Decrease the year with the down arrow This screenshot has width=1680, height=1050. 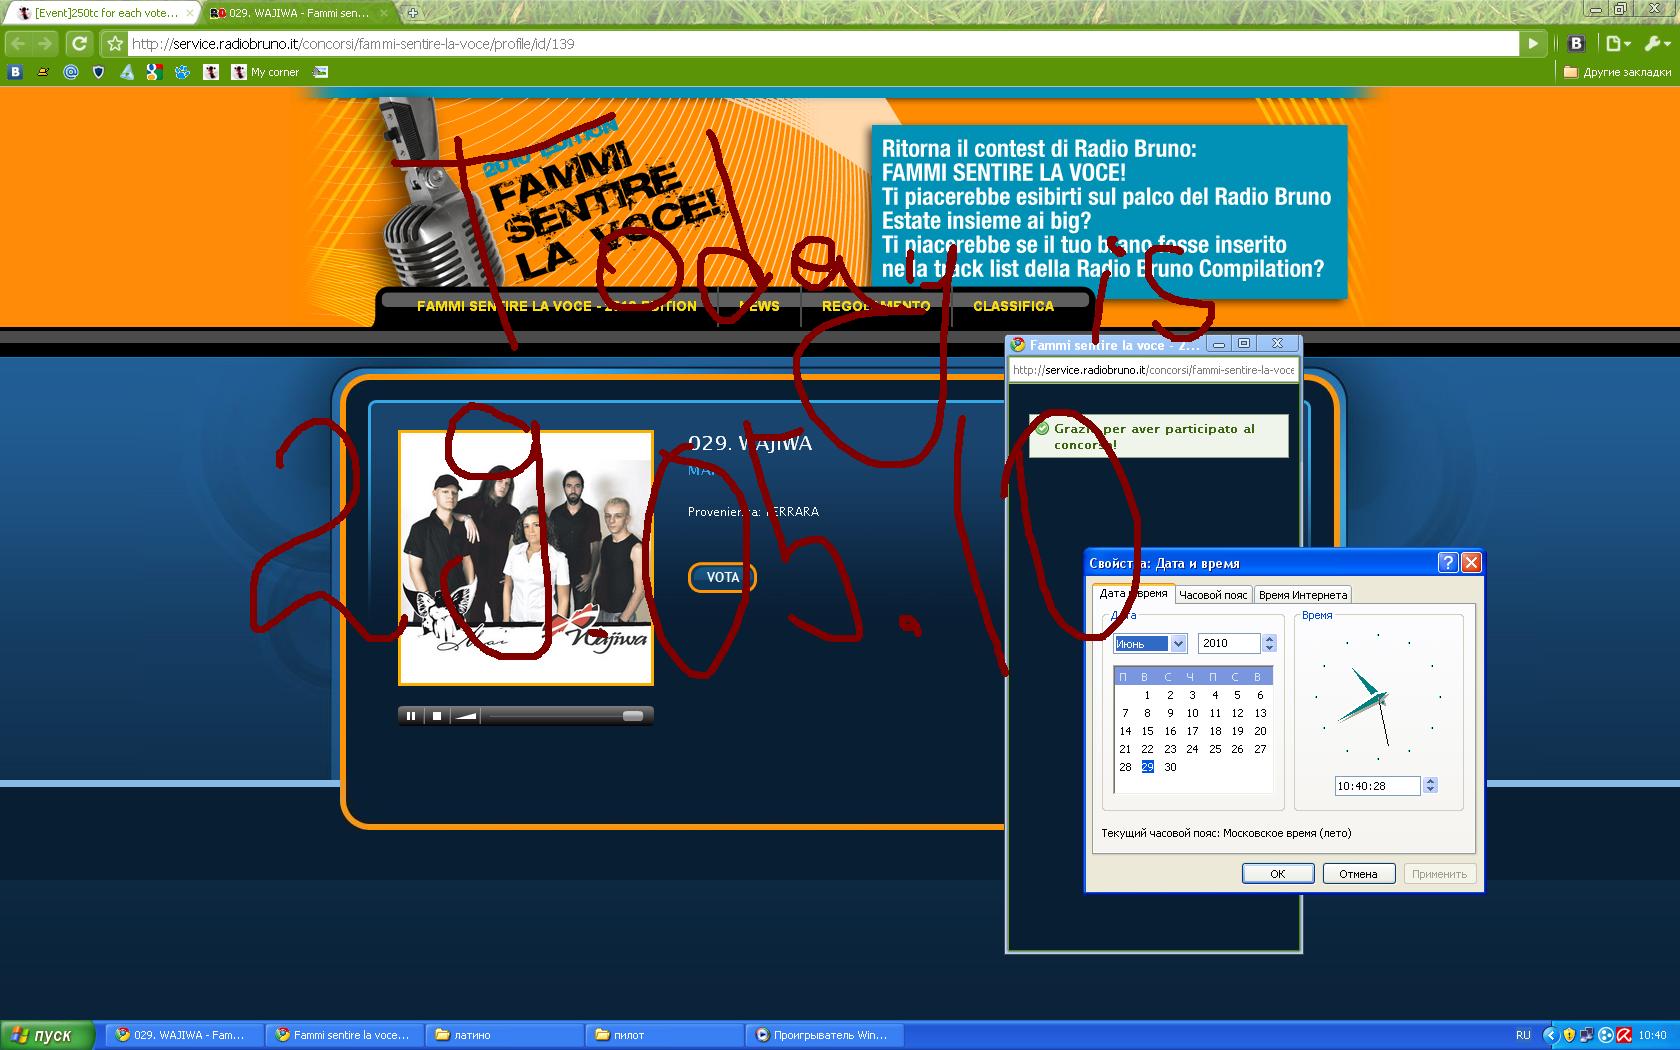tap(1269, 648)
